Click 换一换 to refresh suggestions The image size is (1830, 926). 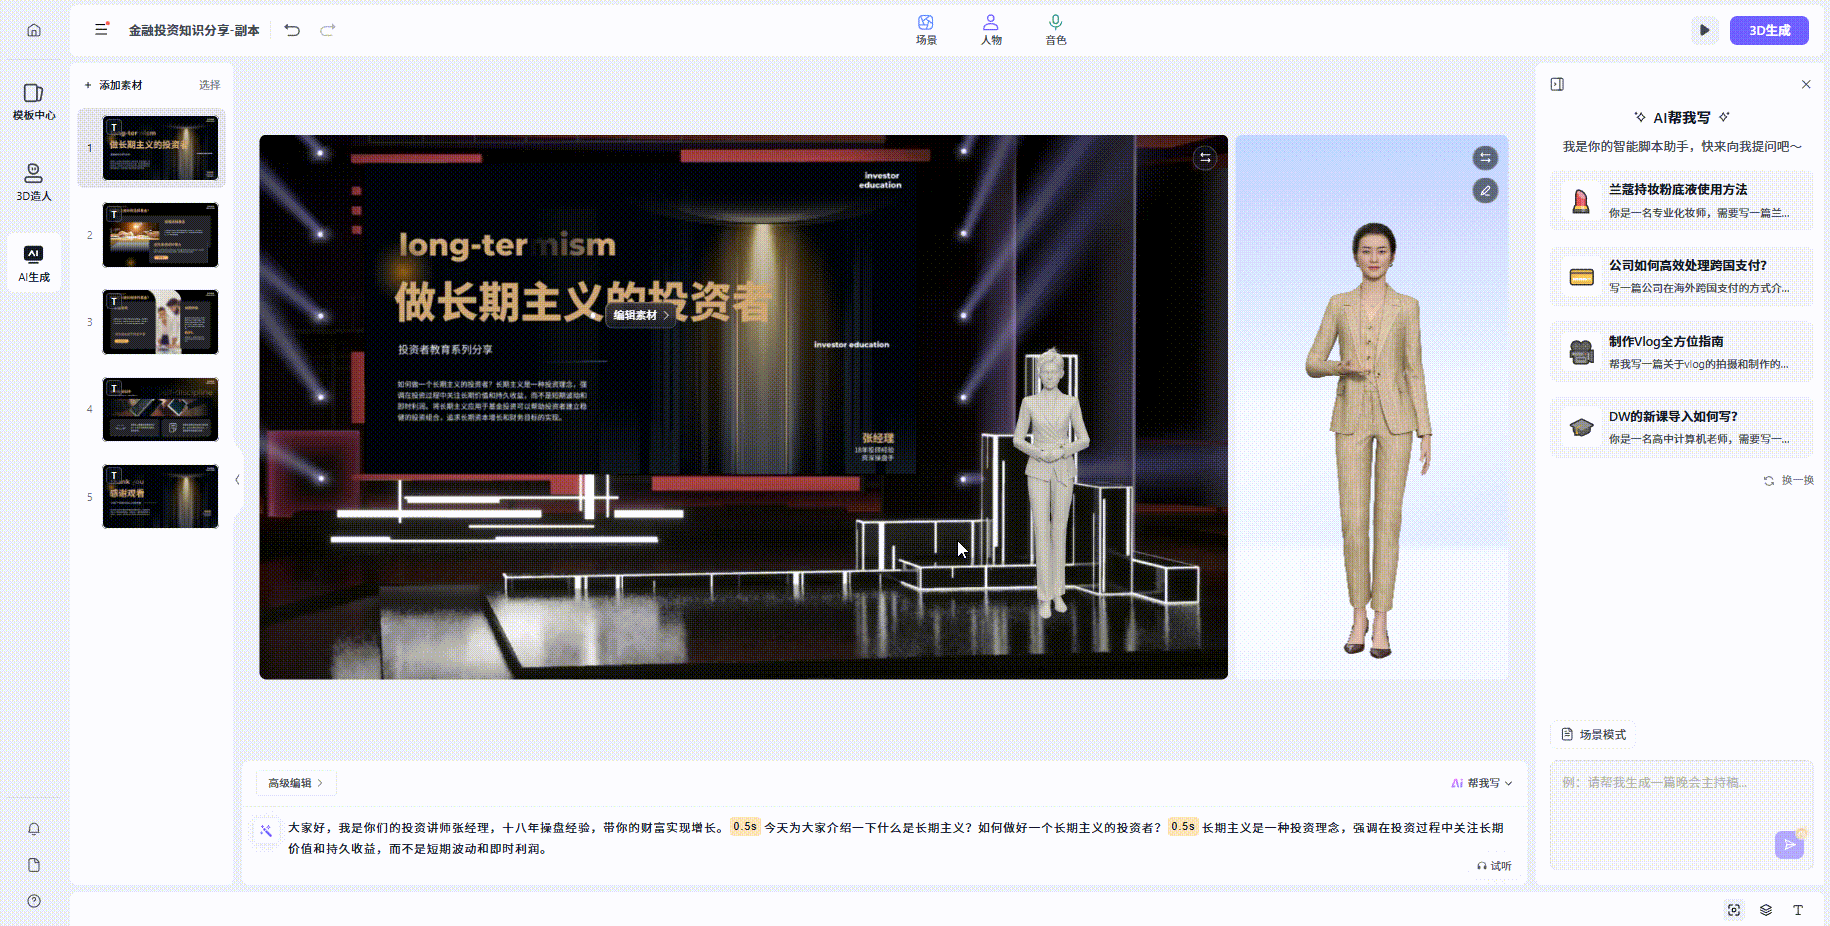tap(1788, 481)
